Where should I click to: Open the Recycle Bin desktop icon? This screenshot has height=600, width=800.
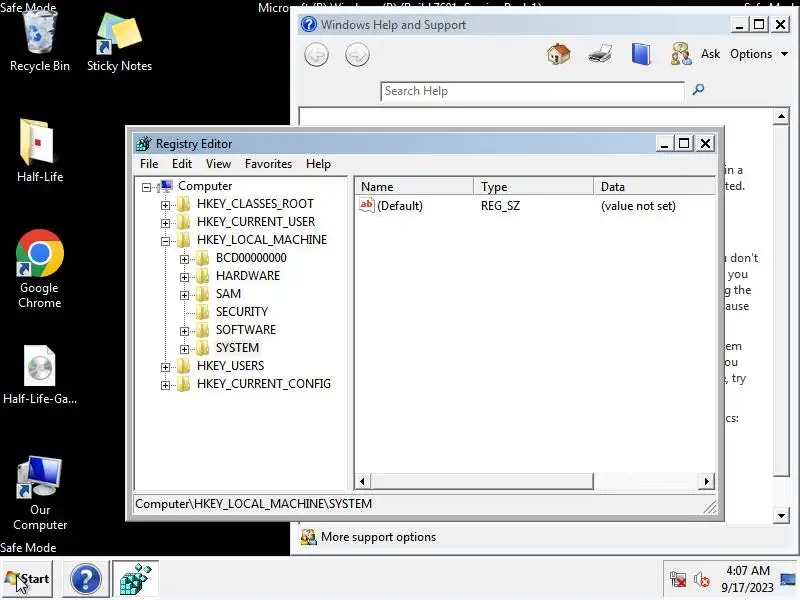(x=39, y=41)
